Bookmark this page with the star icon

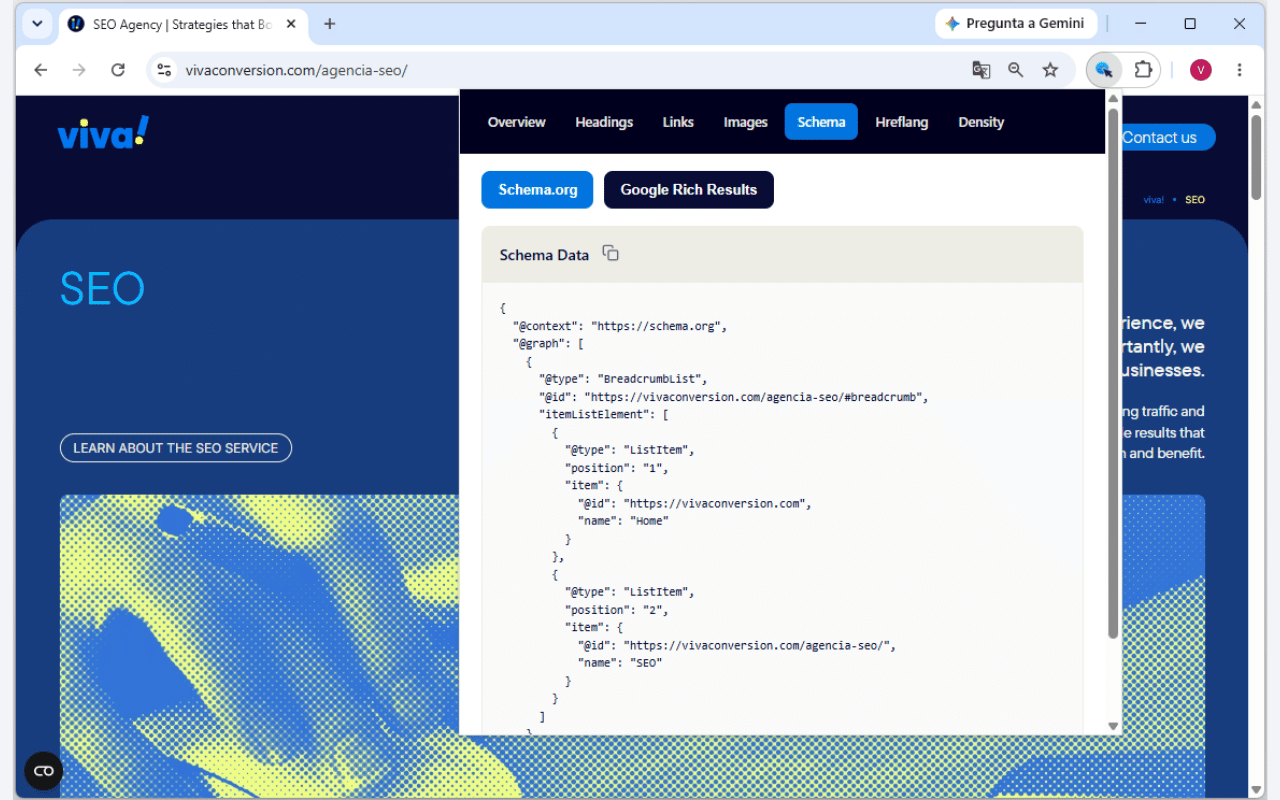tap(1050, 70)
